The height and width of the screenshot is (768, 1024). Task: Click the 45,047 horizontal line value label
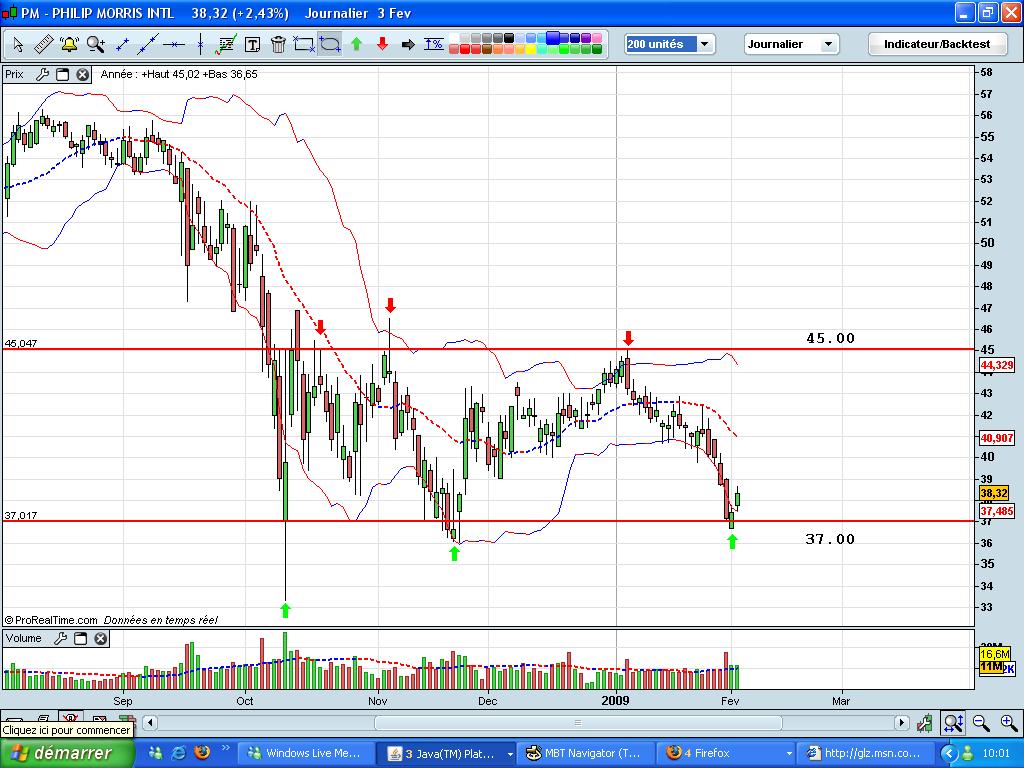21,343
